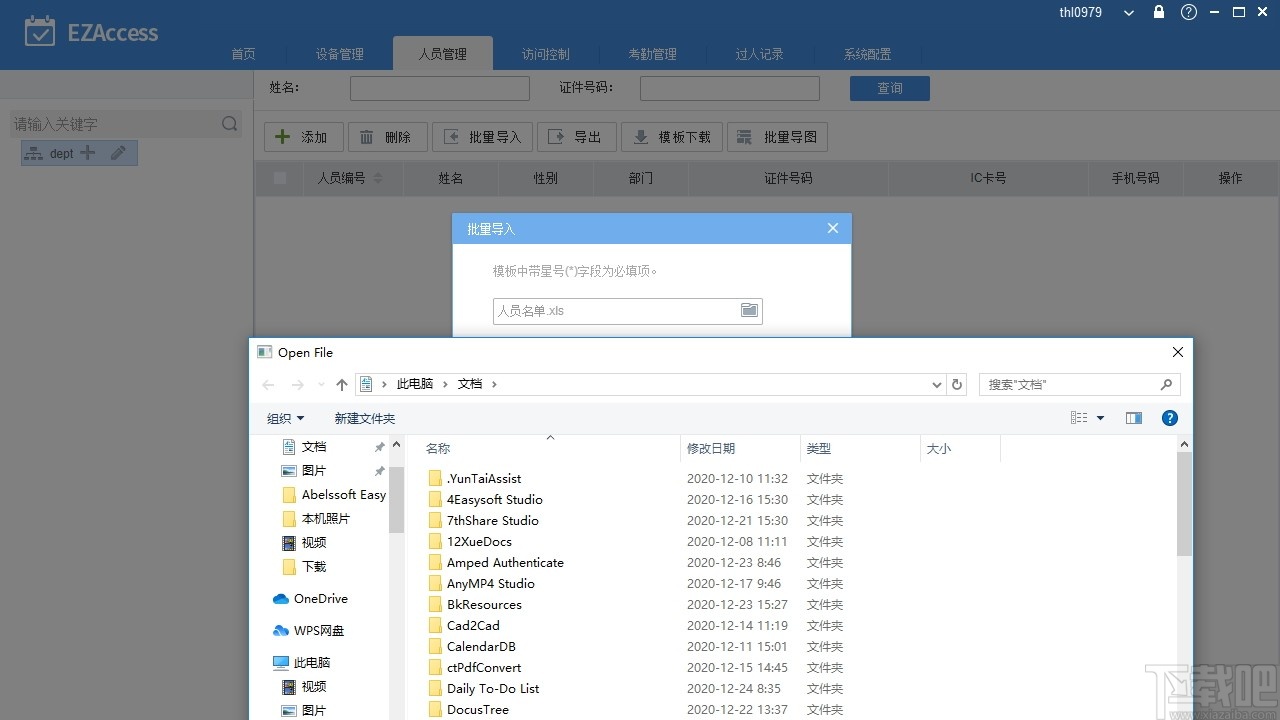Click the search magnifier in the keyword box

229,123
